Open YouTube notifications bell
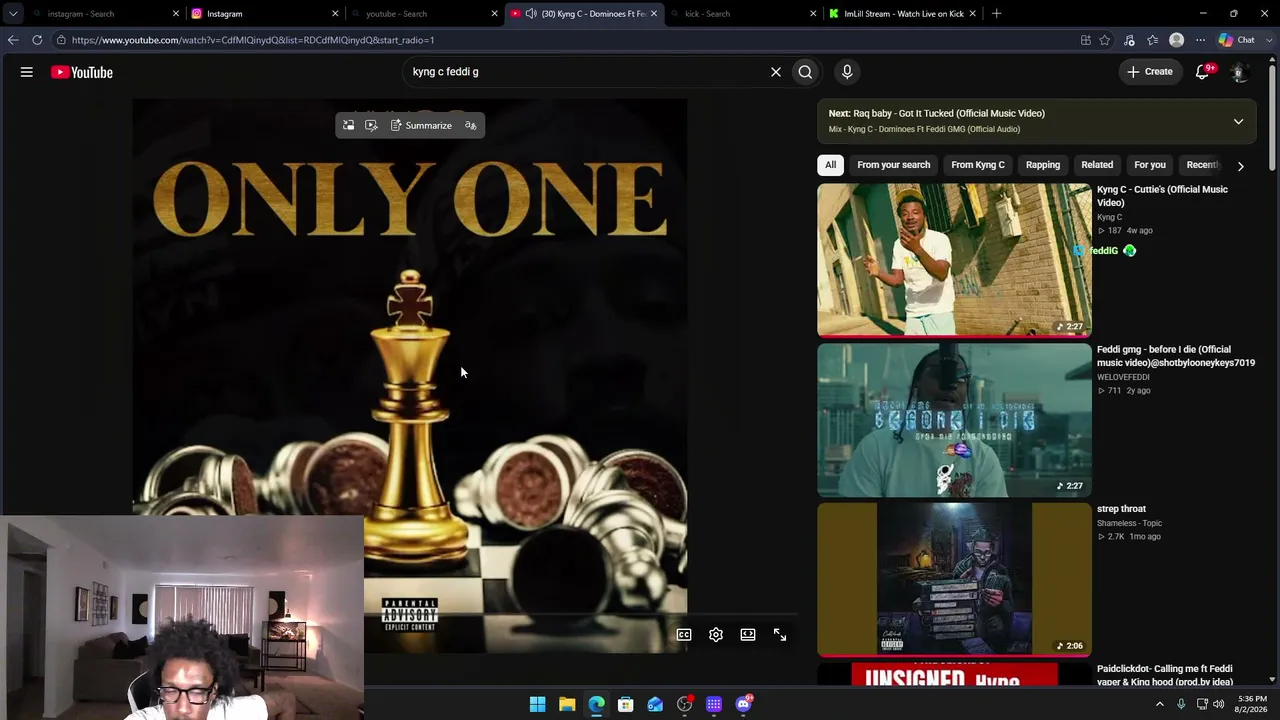 [1203, 72]
